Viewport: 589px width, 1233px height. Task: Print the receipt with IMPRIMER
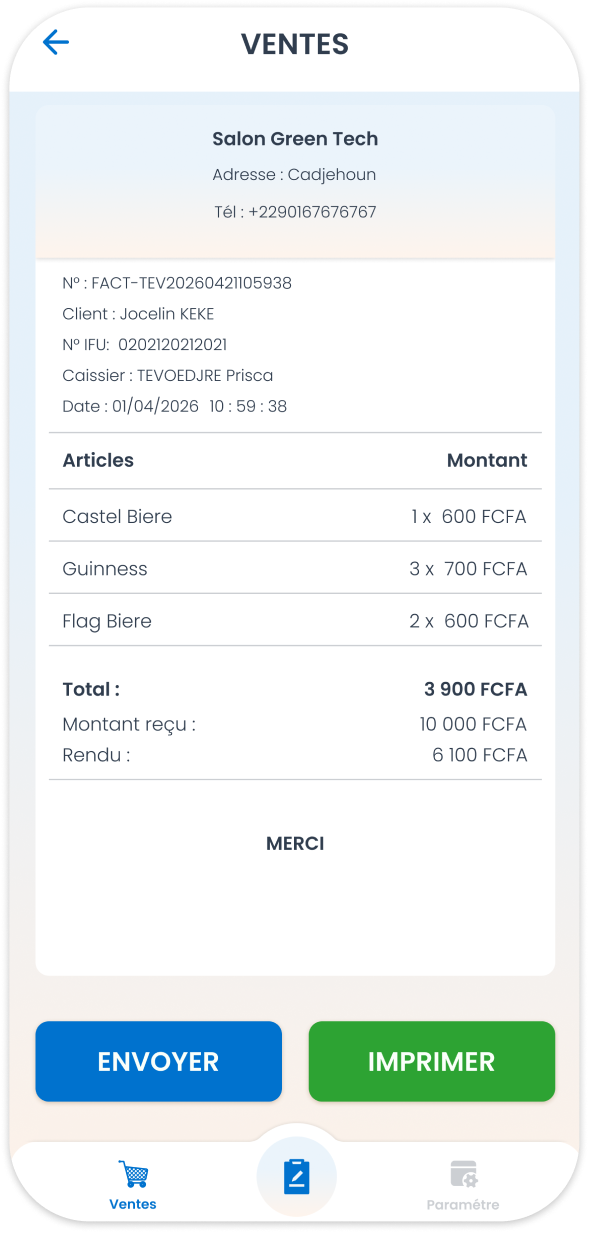(432, 1061)
